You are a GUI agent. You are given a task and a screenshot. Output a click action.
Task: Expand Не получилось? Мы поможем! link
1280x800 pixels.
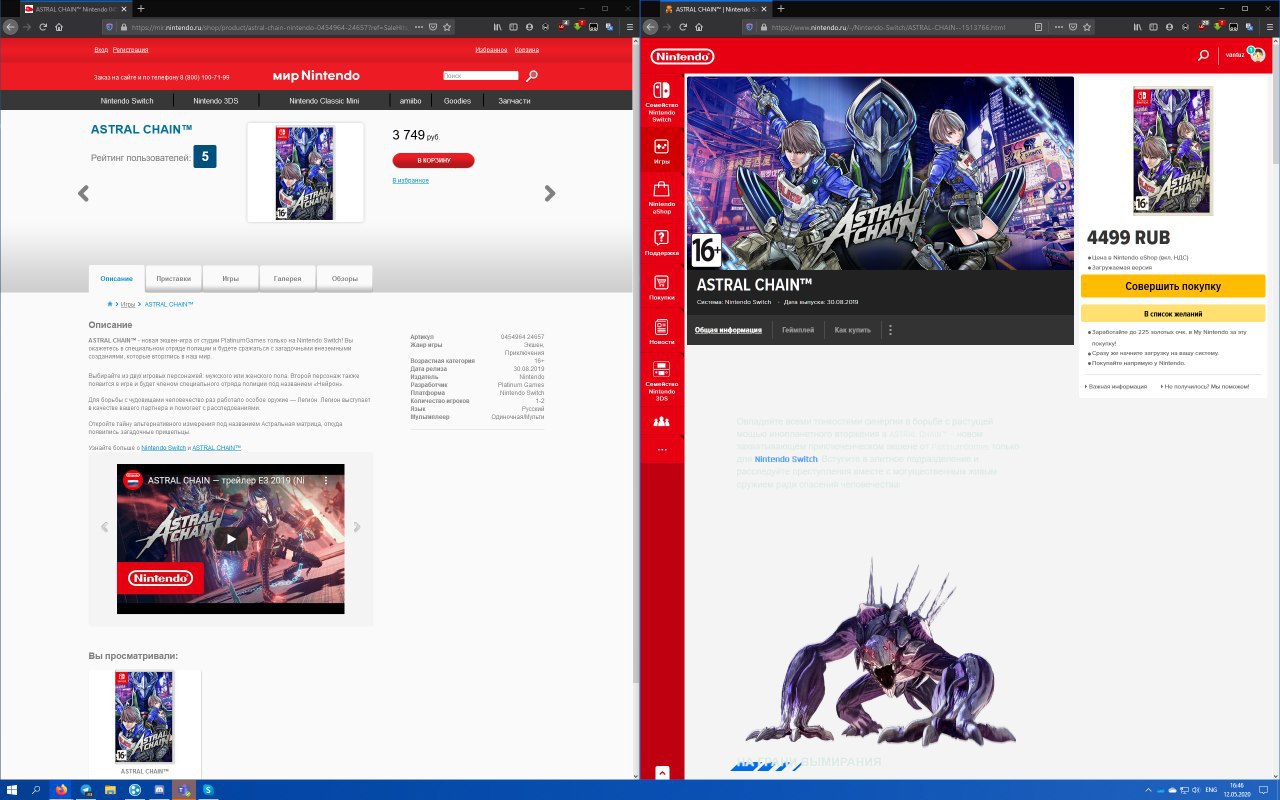click(x=1206, y=386)
